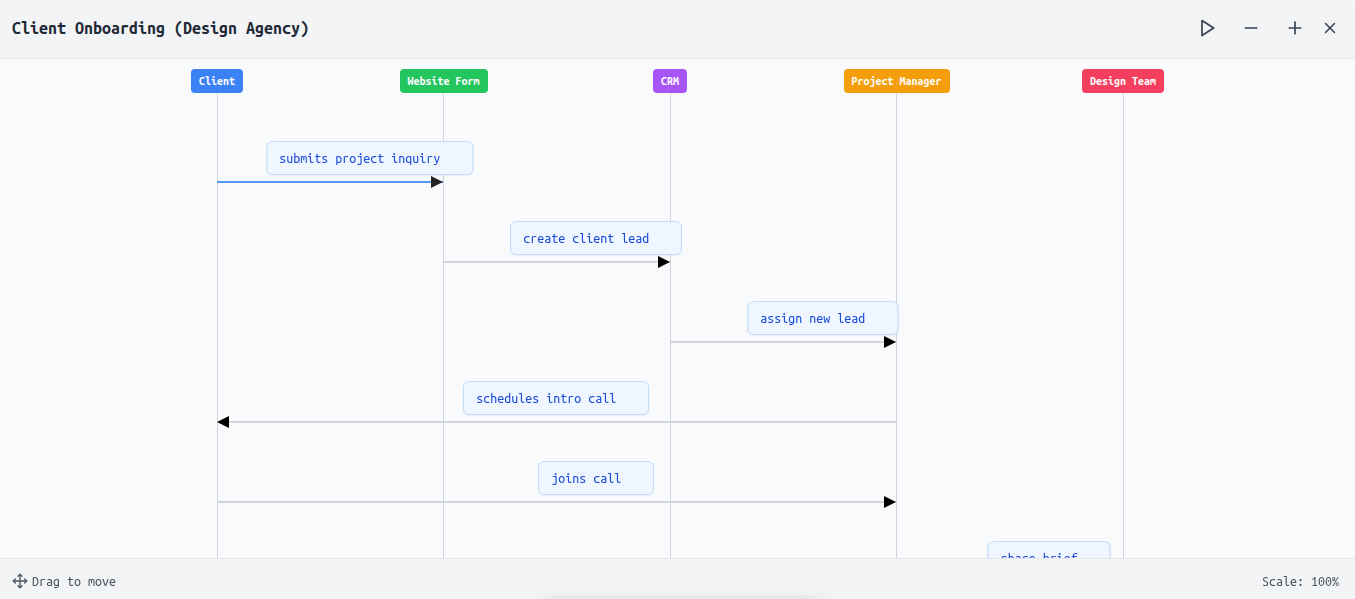The width and height of the screenshot is (1355, 599).
Task: Select the Website Form participant header
Action: pos(443,81)
